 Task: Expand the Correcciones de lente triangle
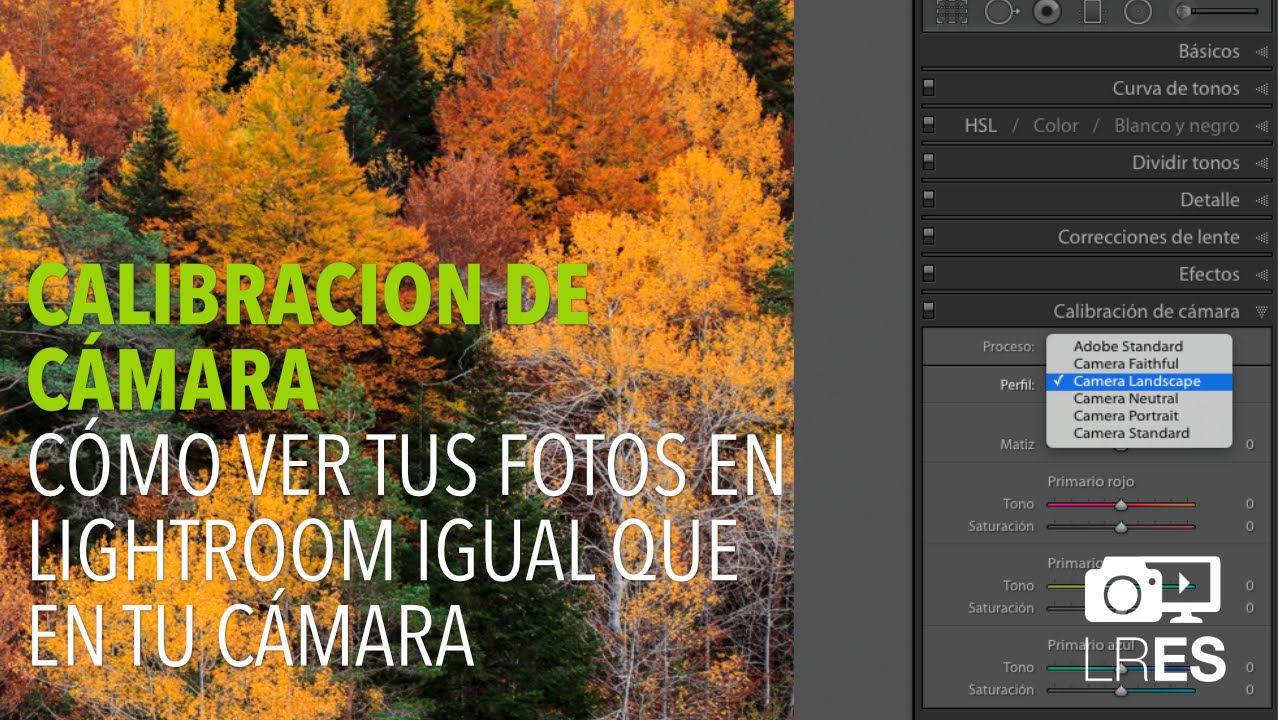(x=1260, y=237)
